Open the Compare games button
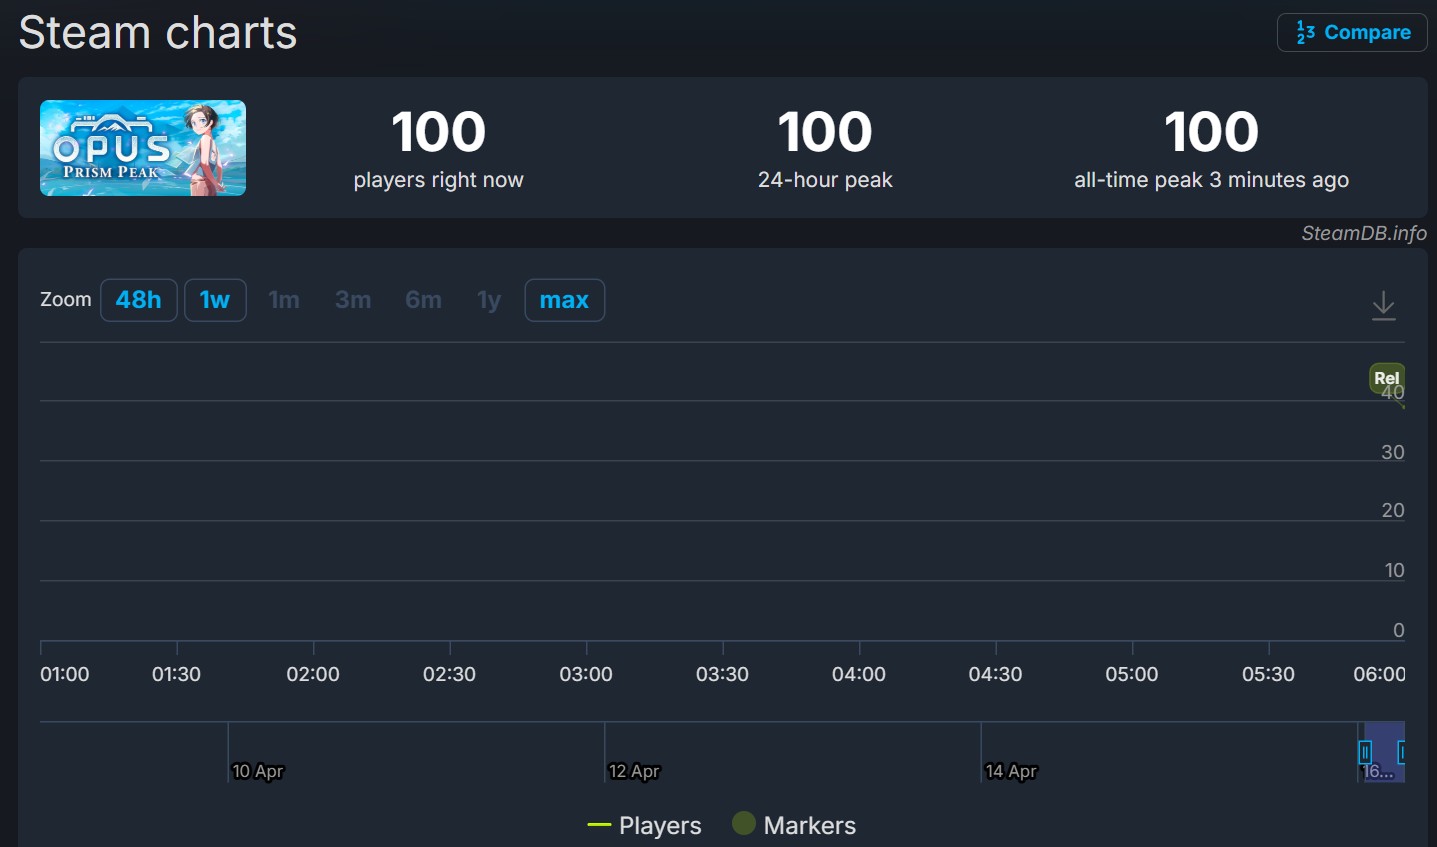 pyautogui.click(x=1352, y=33)
